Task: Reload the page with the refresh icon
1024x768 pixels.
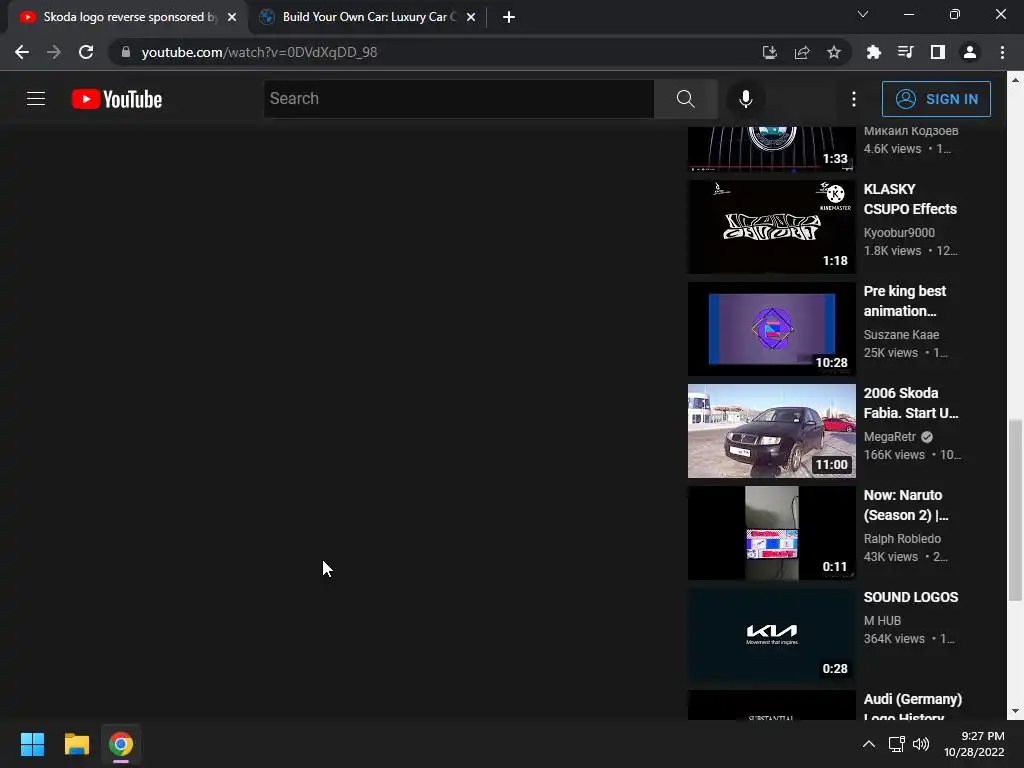Action: tap(86, 52)
